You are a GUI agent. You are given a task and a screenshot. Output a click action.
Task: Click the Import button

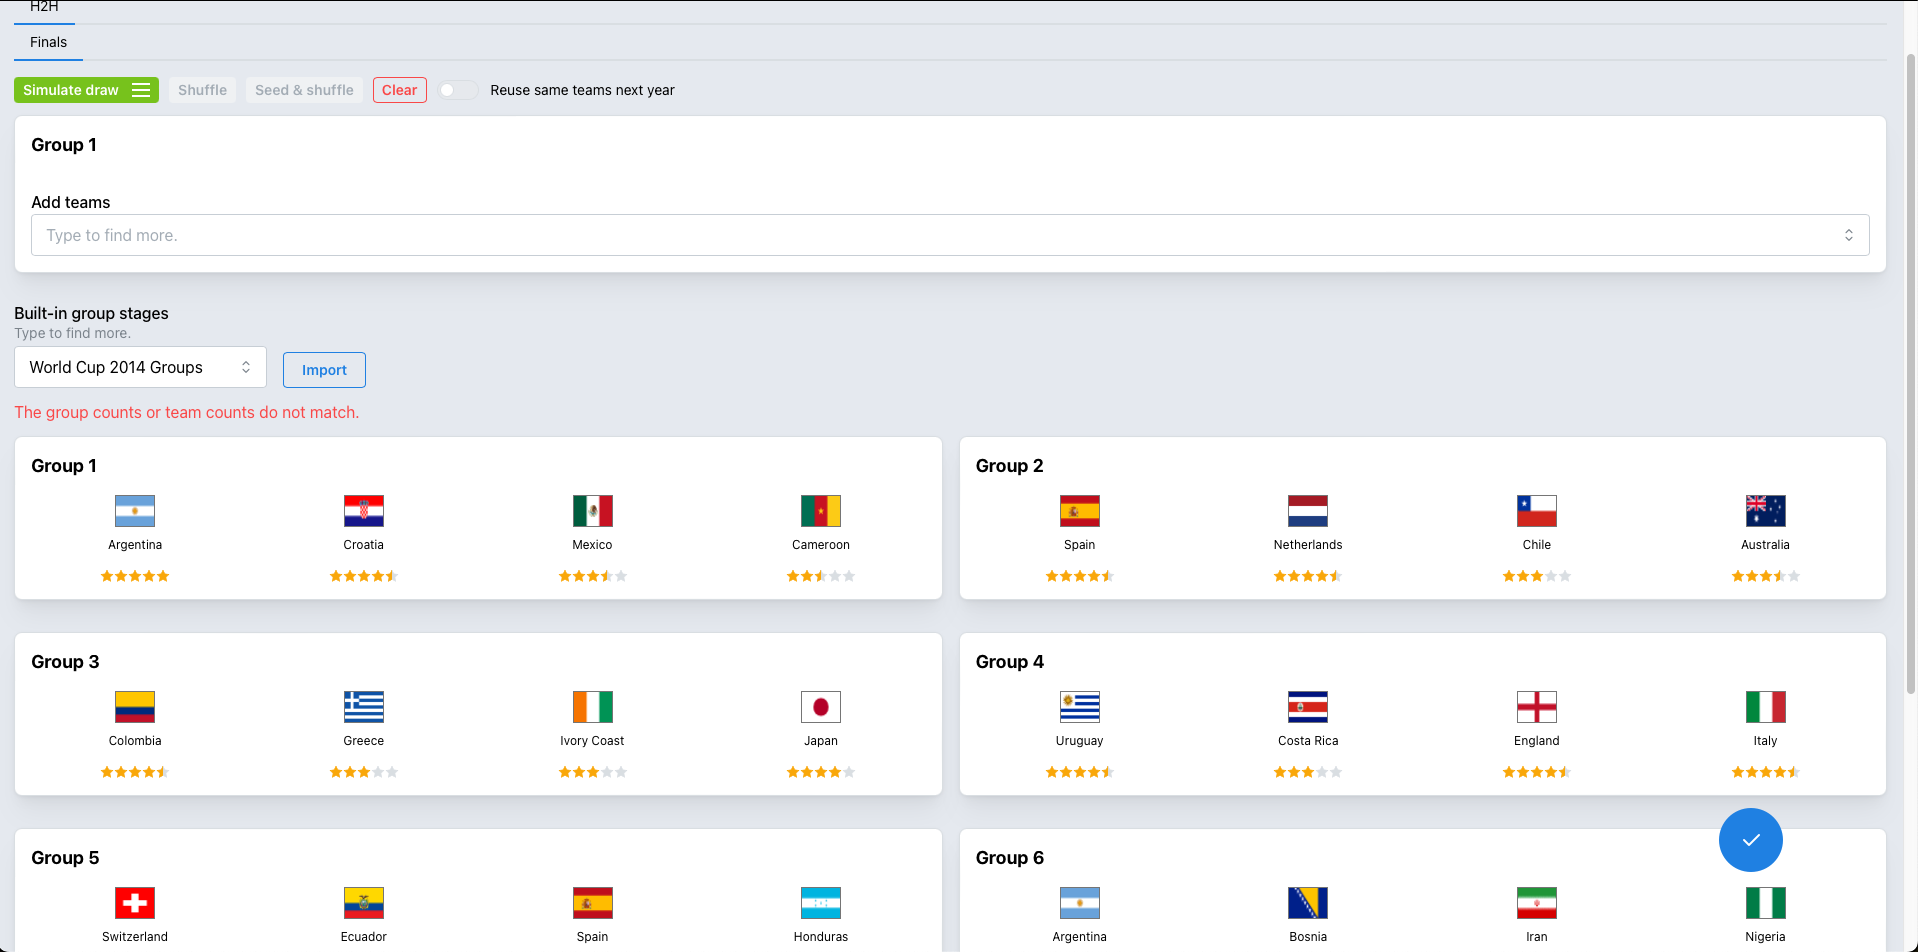pyautogui.click(x=324, y=370)
